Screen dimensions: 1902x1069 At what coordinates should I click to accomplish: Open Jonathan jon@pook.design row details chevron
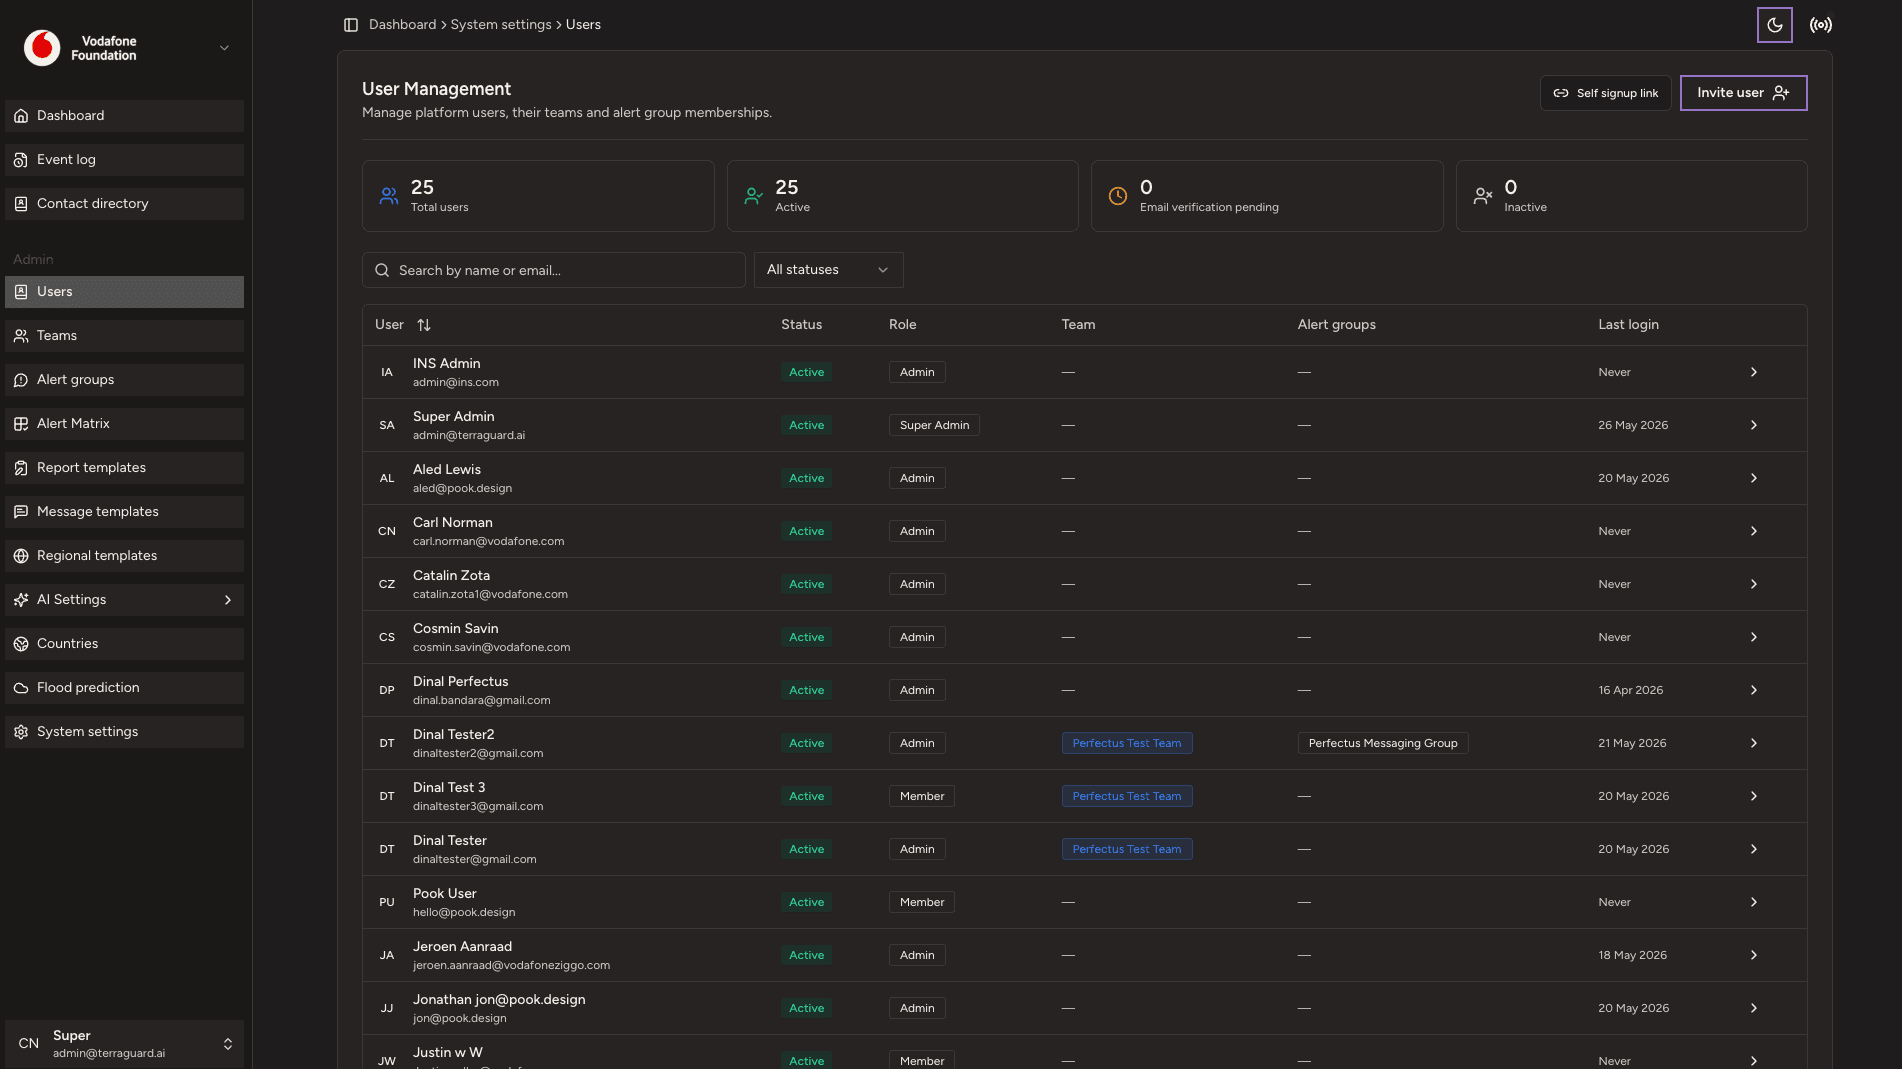1754,1008
